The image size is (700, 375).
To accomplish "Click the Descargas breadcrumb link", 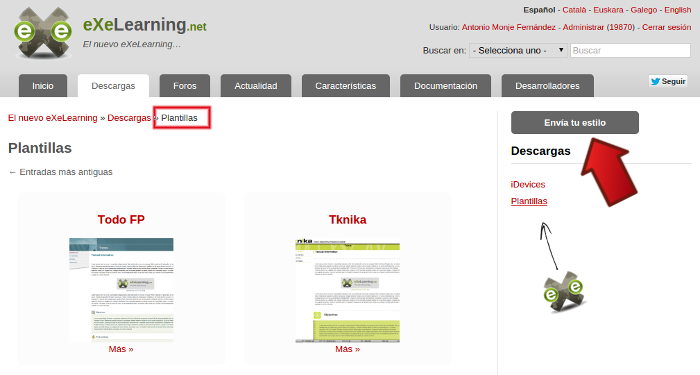I will click(x=129, y=118).
